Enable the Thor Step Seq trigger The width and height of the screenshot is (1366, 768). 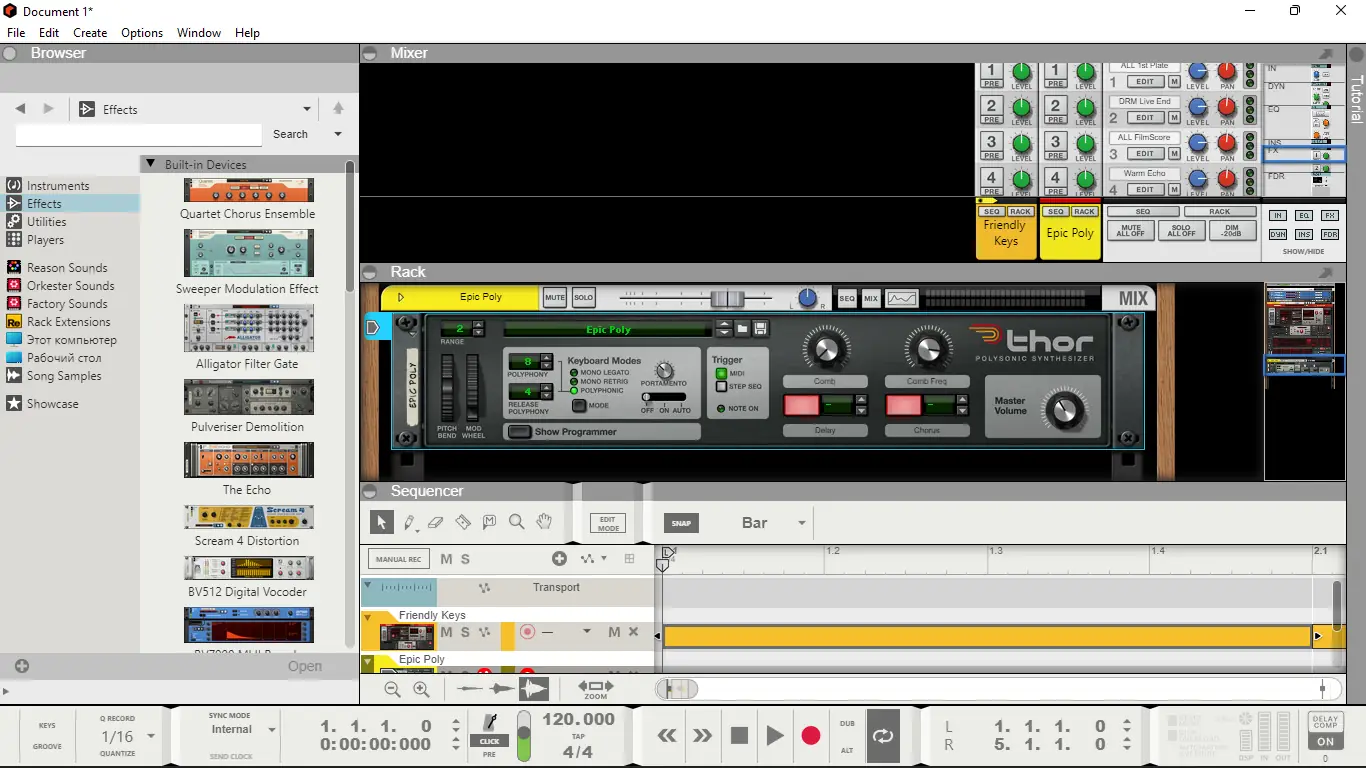click(721, 386)
